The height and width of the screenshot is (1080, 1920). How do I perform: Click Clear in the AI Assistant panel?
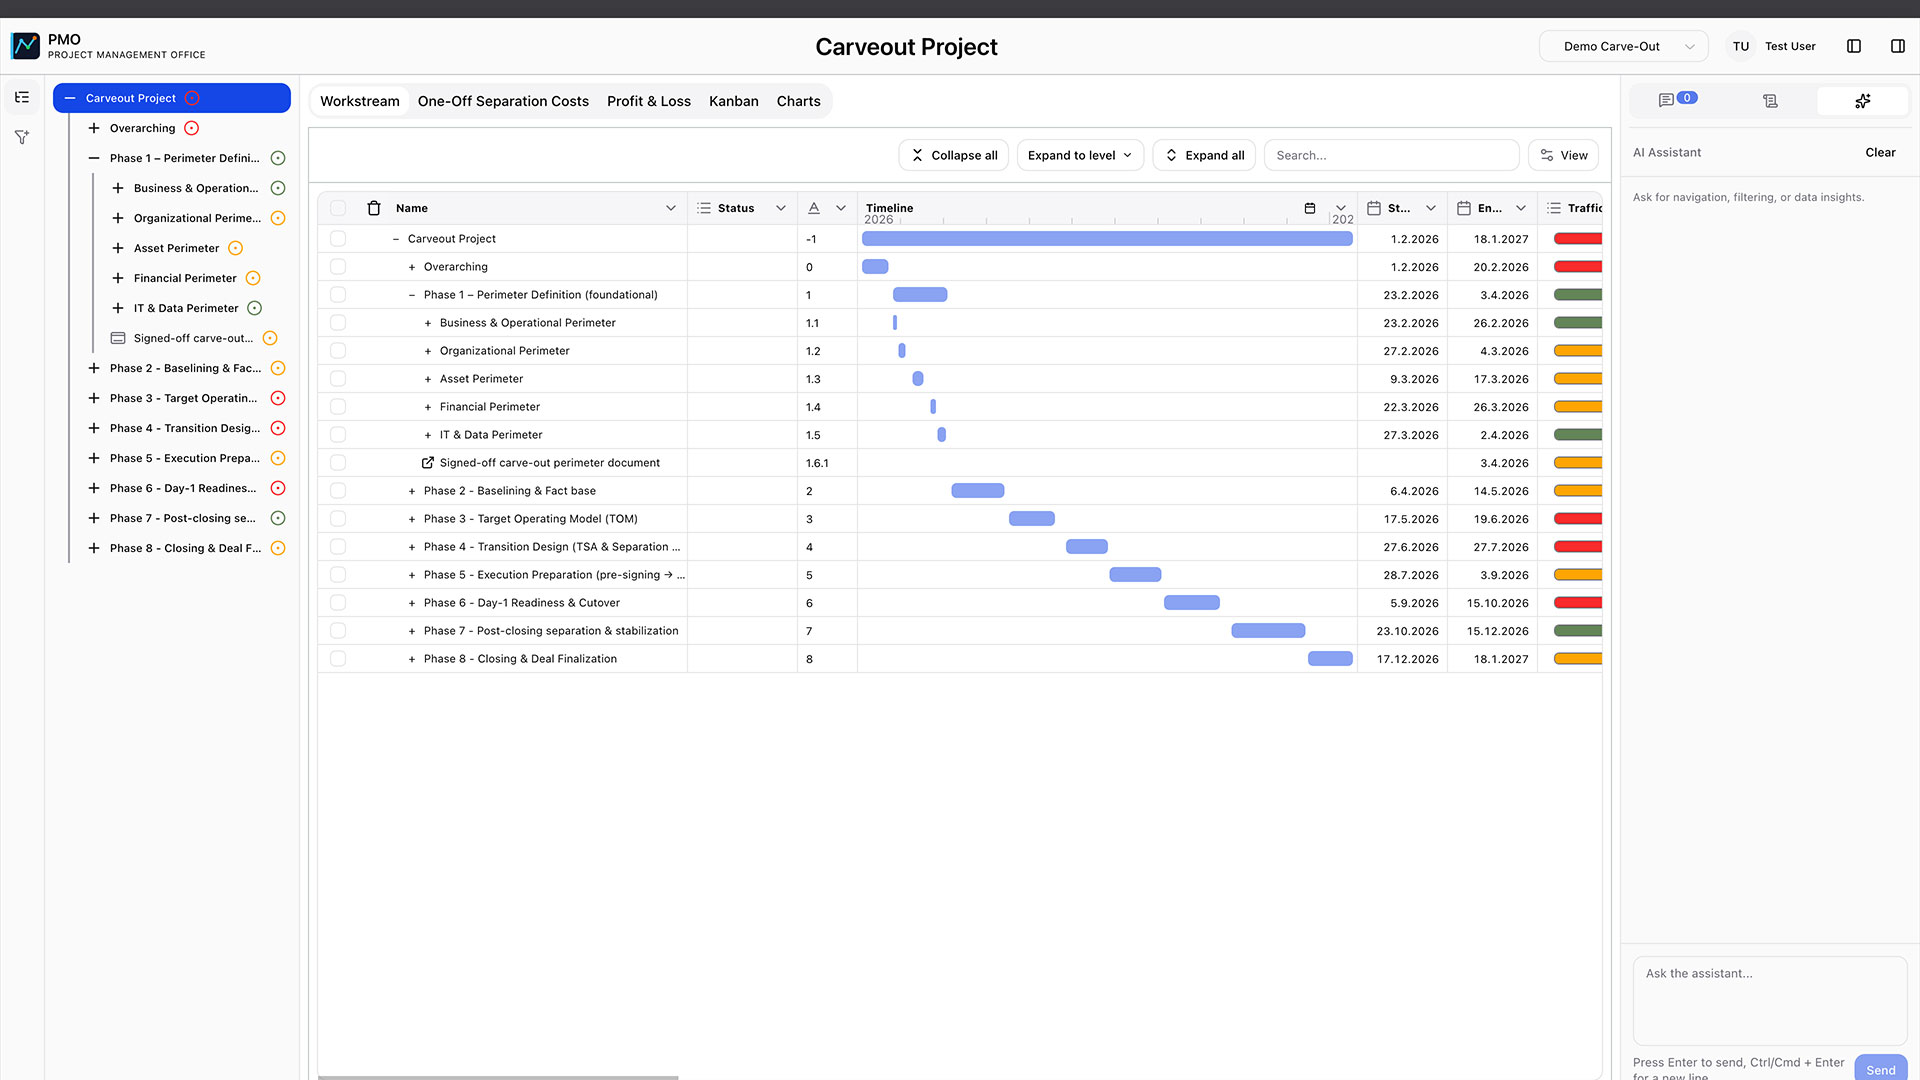(x=1880, y=153)
